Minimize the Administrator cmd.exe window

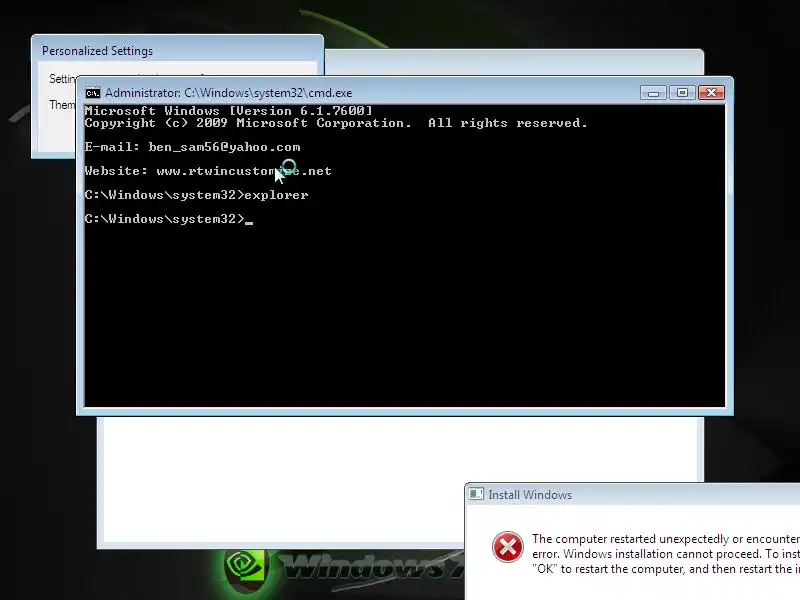[653, 93]
